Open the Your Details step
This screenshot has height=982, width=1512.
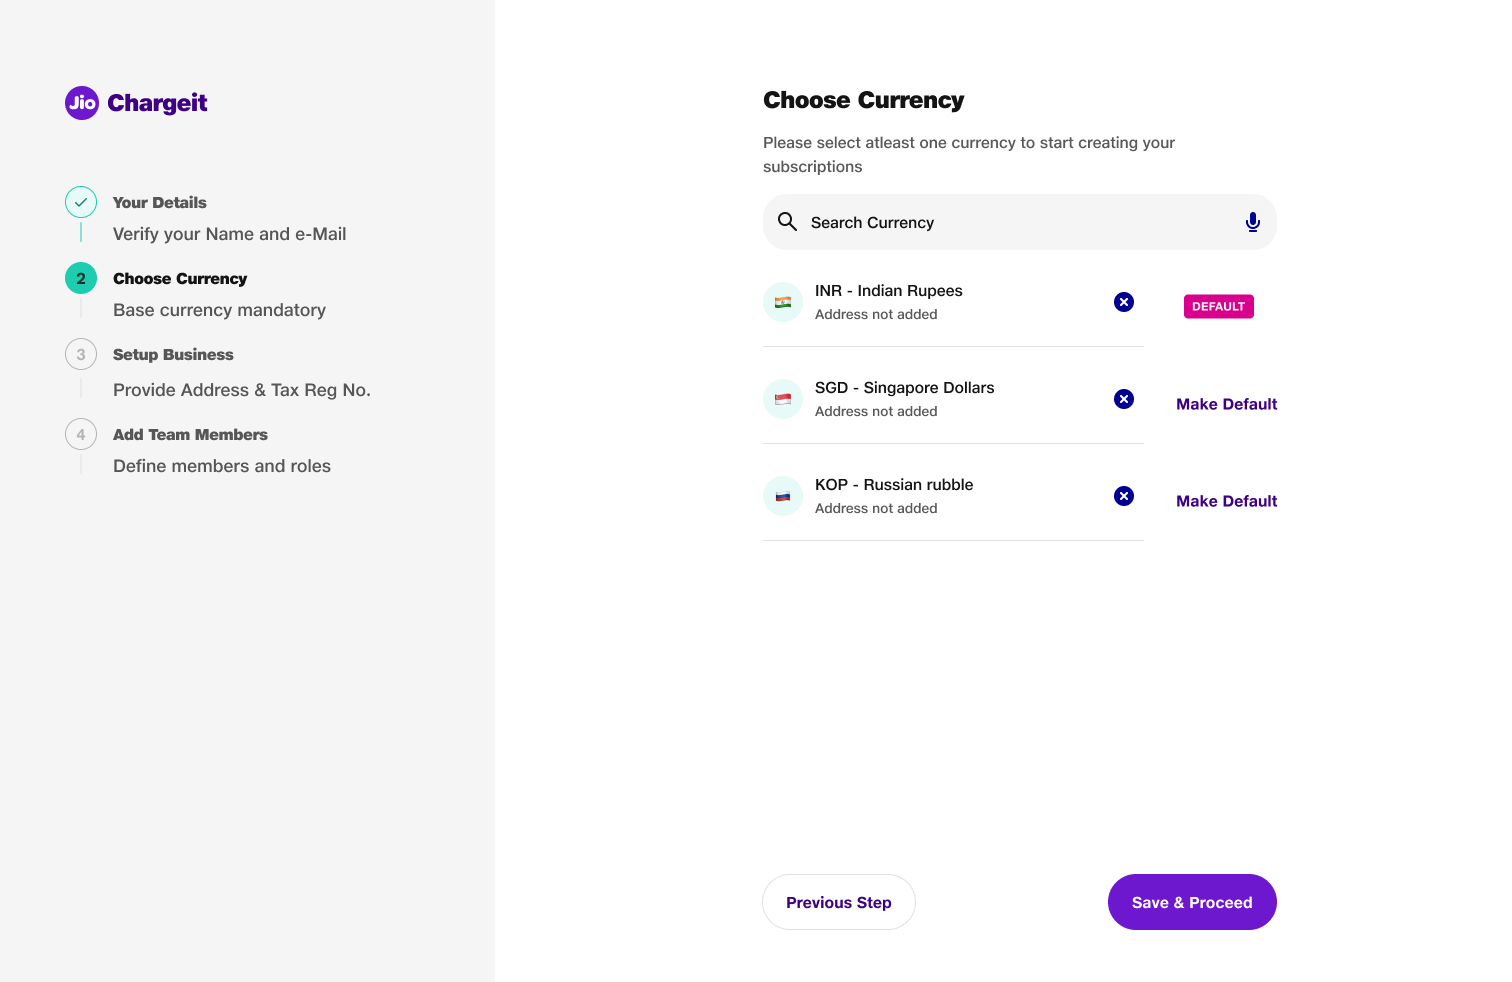pos(160,203)
